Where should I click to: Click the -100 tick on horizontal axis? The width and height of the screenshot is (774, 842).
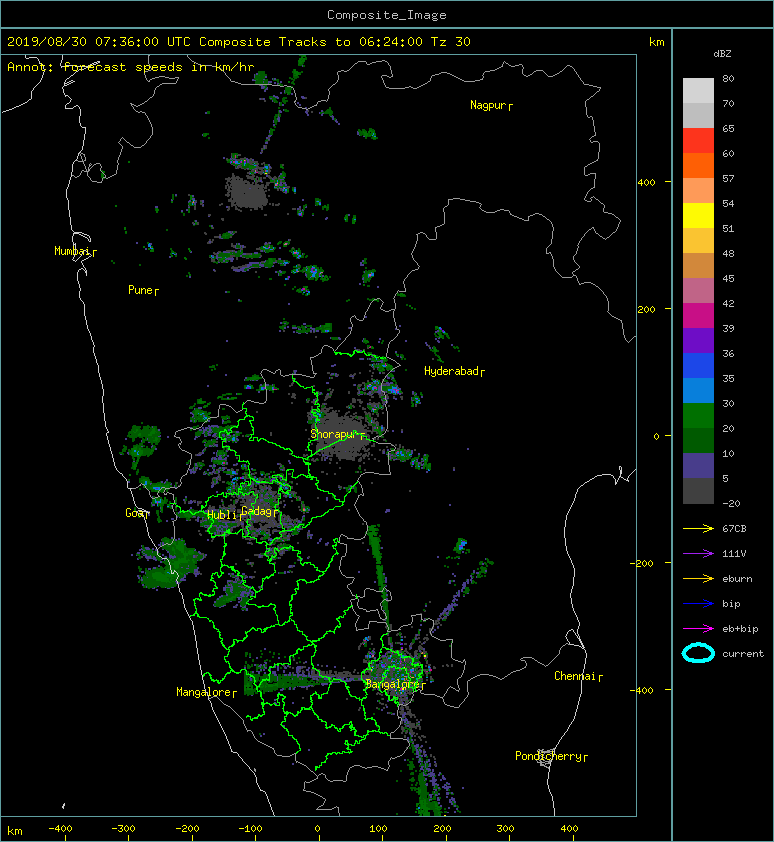250,829
